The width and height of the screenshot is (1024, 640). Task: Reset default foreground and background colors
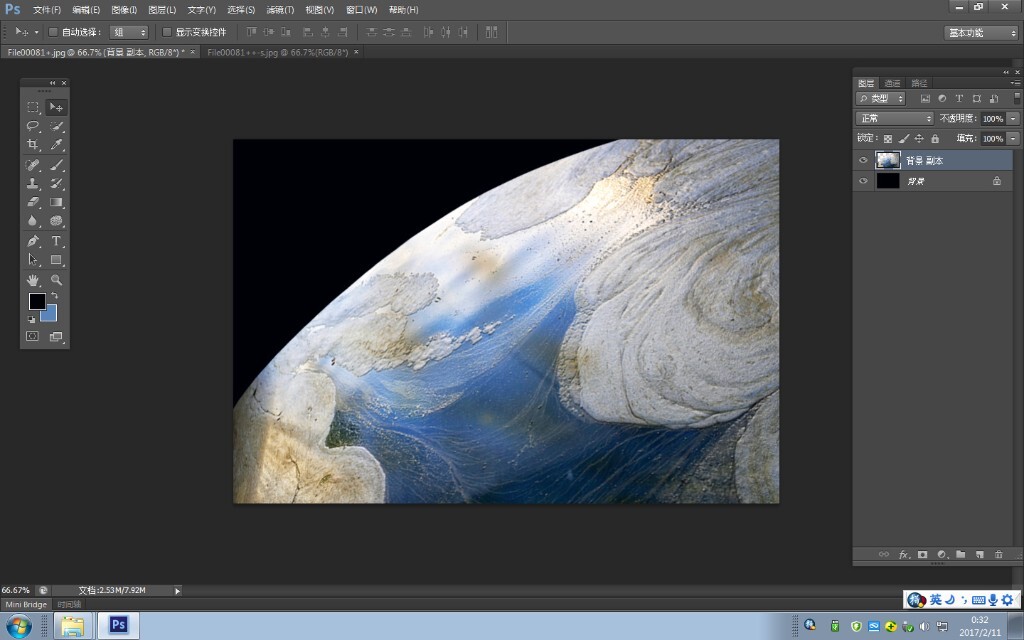31,319
